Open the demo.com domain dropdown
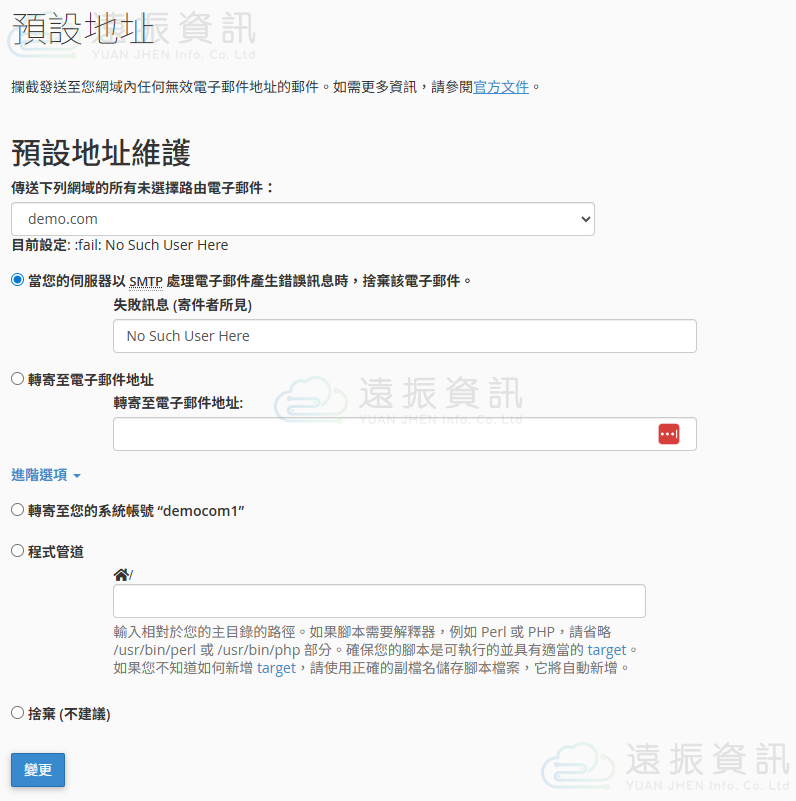Viewport: 796px width, 801px height. pyautogui.click(x=303, y=219)
